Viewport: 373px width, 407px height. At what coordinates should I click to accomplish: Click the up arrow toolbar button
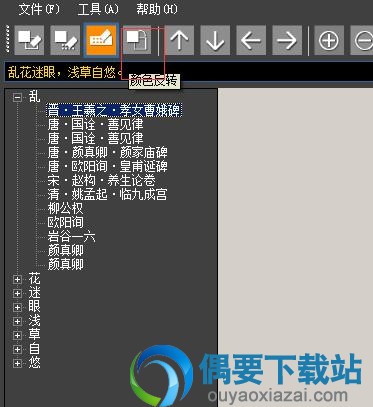pyautogui.click(x=179, y=40)
